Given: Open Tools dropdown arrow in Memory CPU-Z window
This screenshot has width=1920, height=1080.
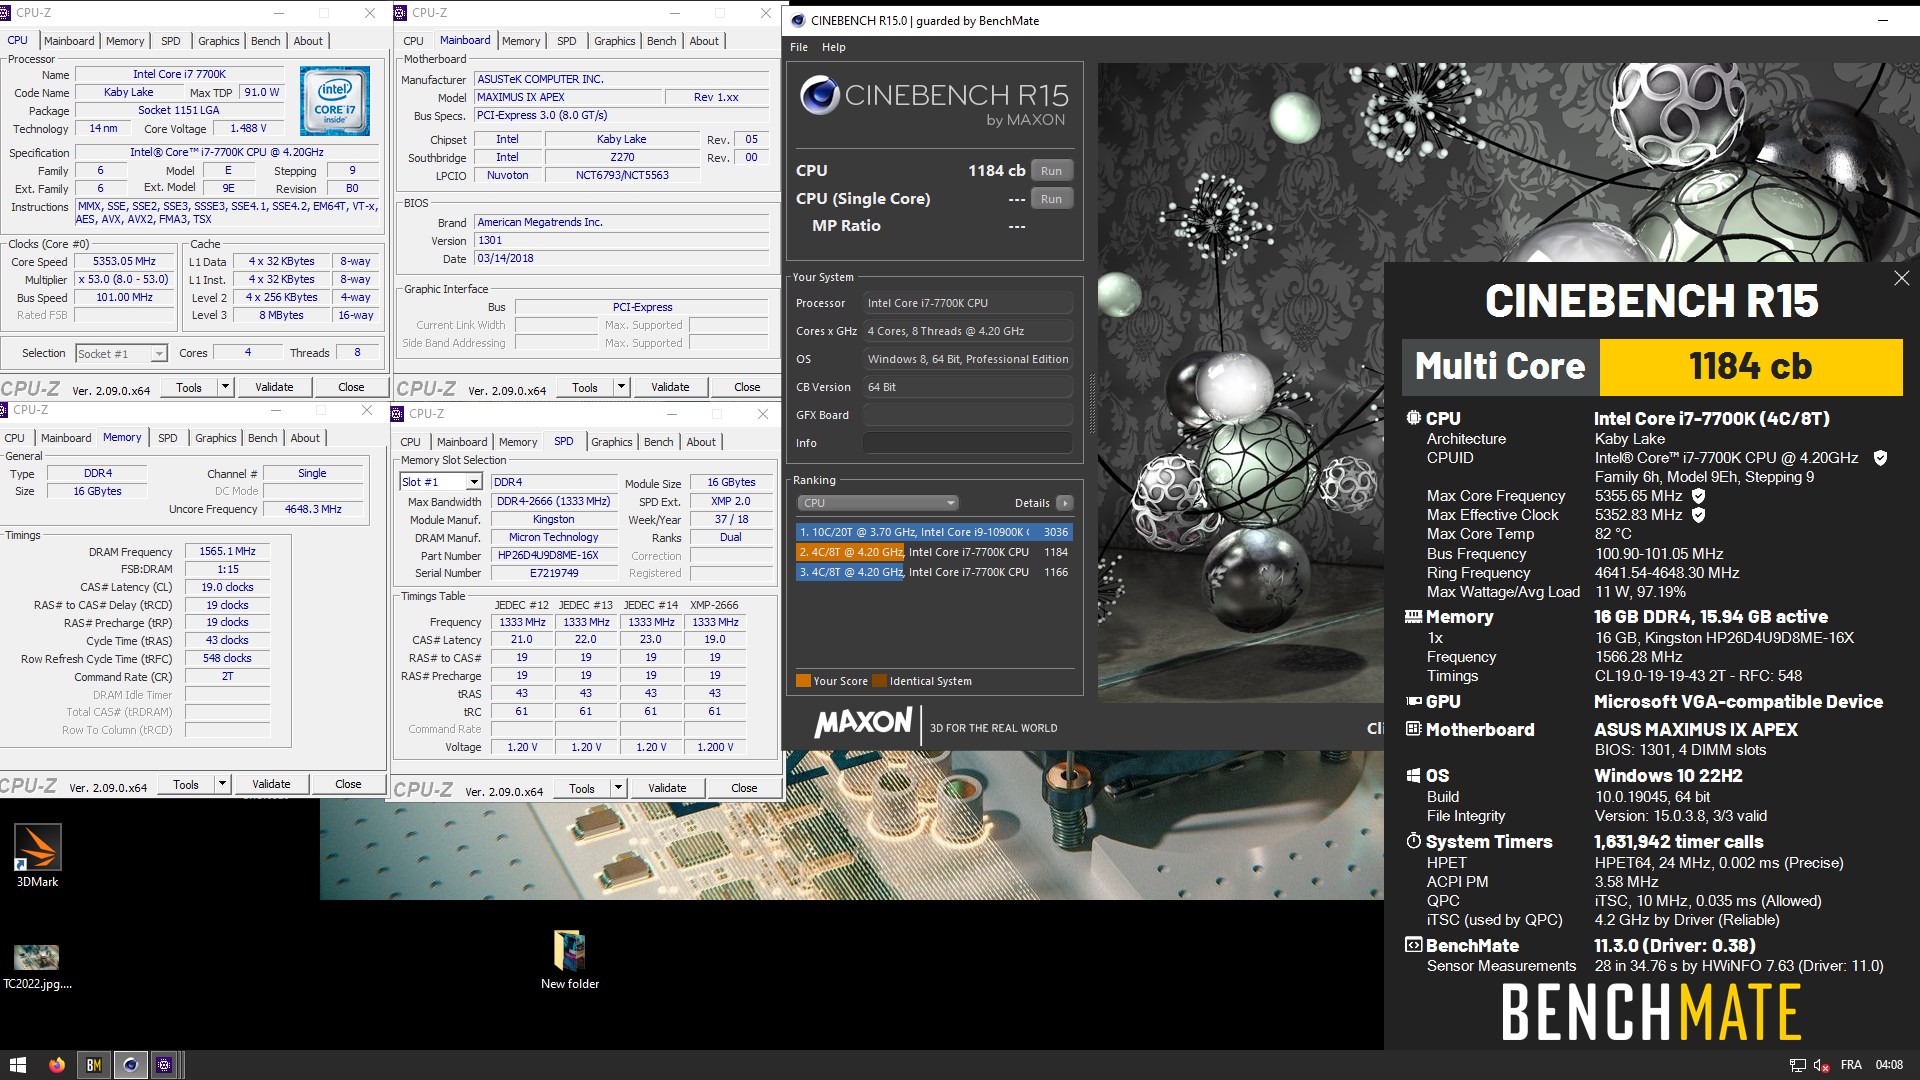Looking at the screenshot, I should click(x=222, y=784).
